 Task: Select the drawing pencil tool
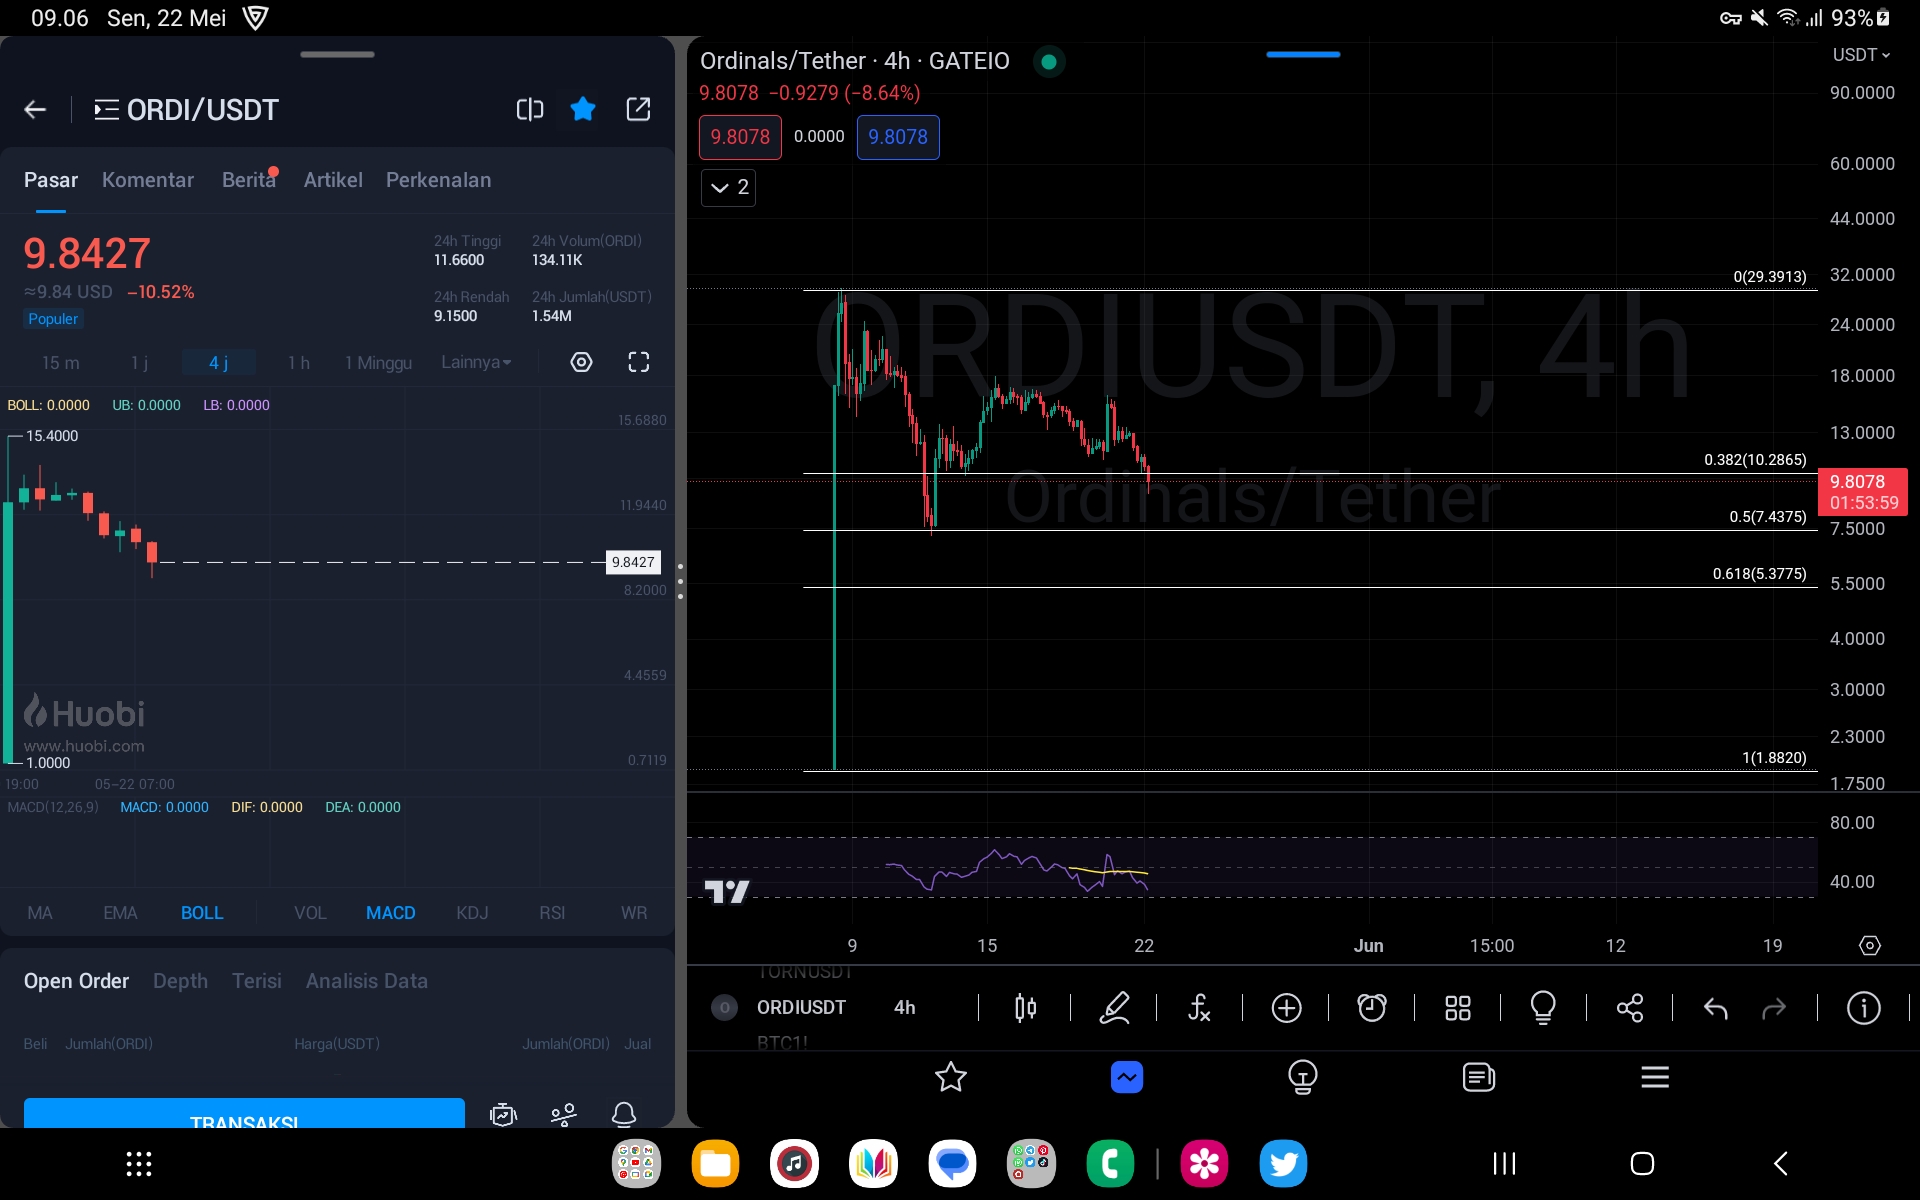click(x=1114, y=1007)
